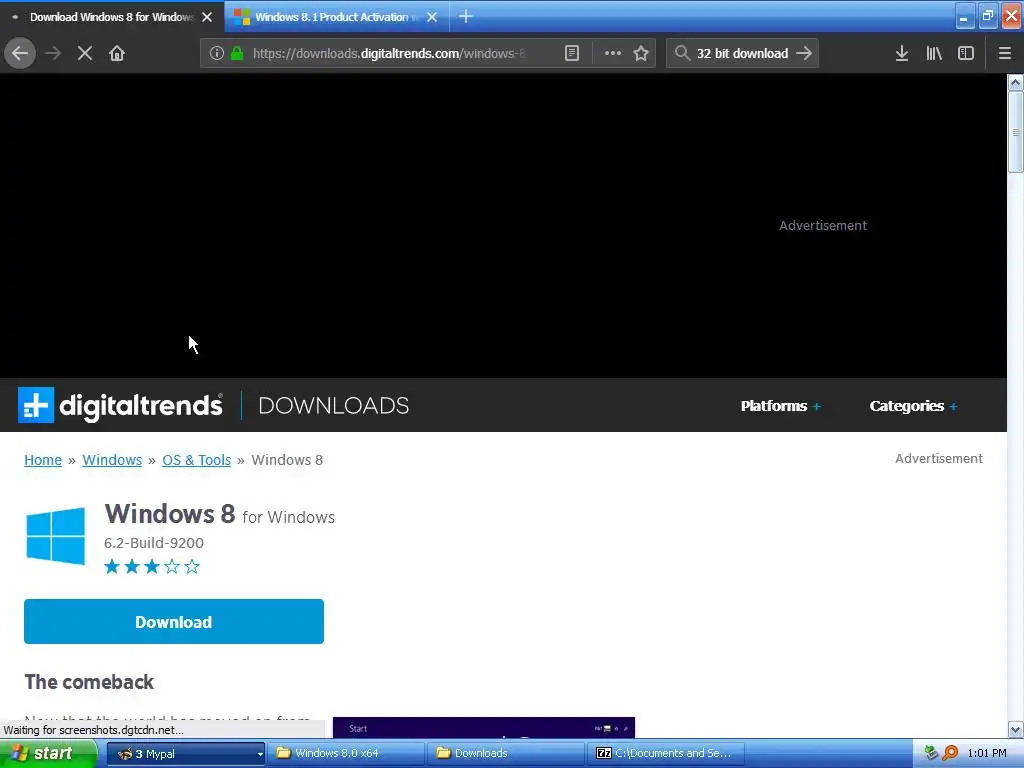1024x768 pixels.
Task: Click the 6.2-Build-9200 version text
Action: (x=153, y=543)
